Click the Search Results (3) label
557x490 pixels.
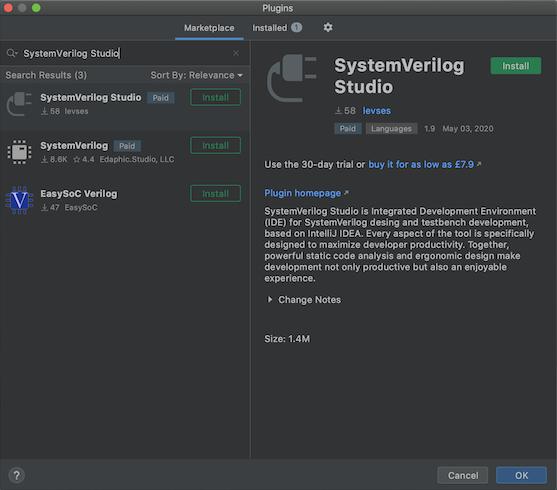(46, 75)
